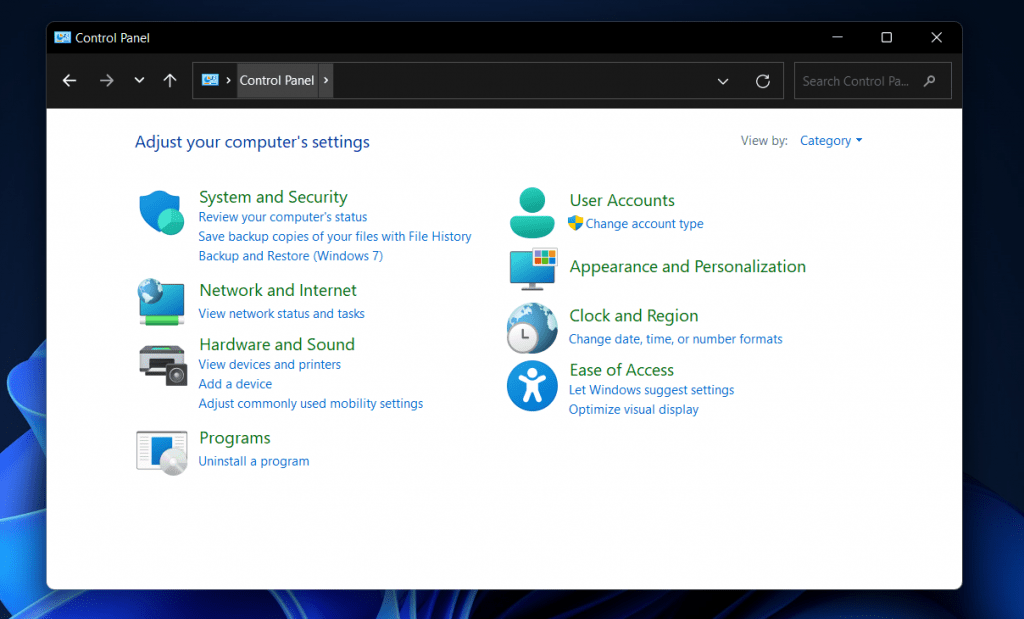
Task: Open the address bar history dropdown
Action: point(723,80)
